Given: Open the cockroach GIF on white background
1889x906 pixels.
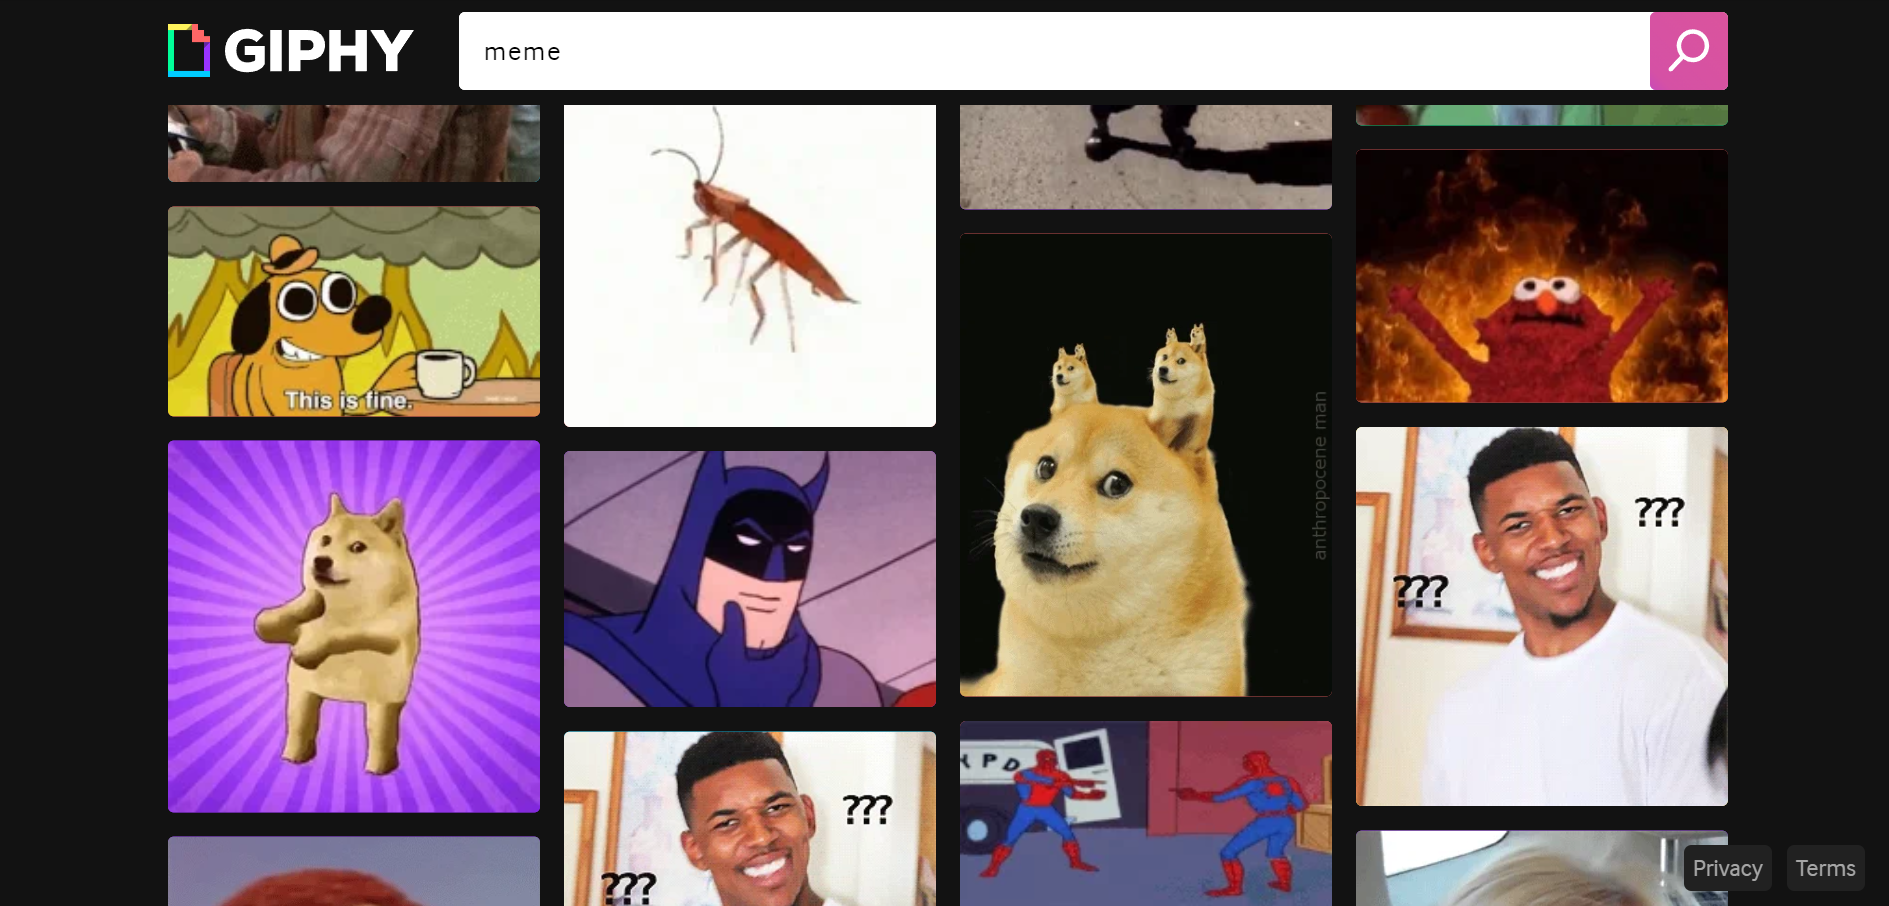Looking at the screenshot, I should [750, 265].
